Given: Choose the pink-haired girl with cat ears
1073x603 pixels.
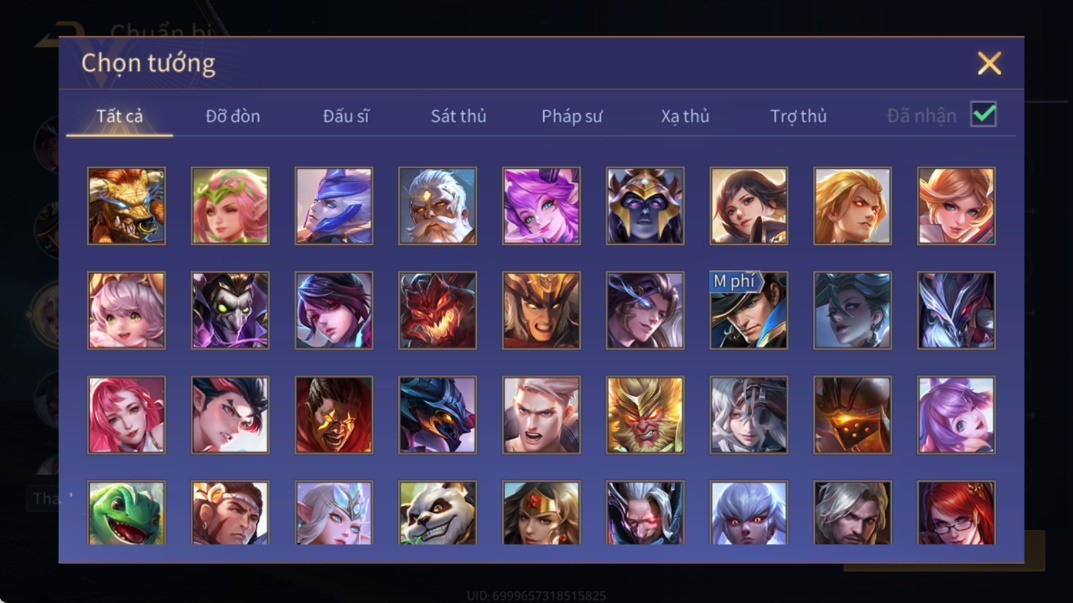Looking at the screenshot, I should tap(127, 310).
